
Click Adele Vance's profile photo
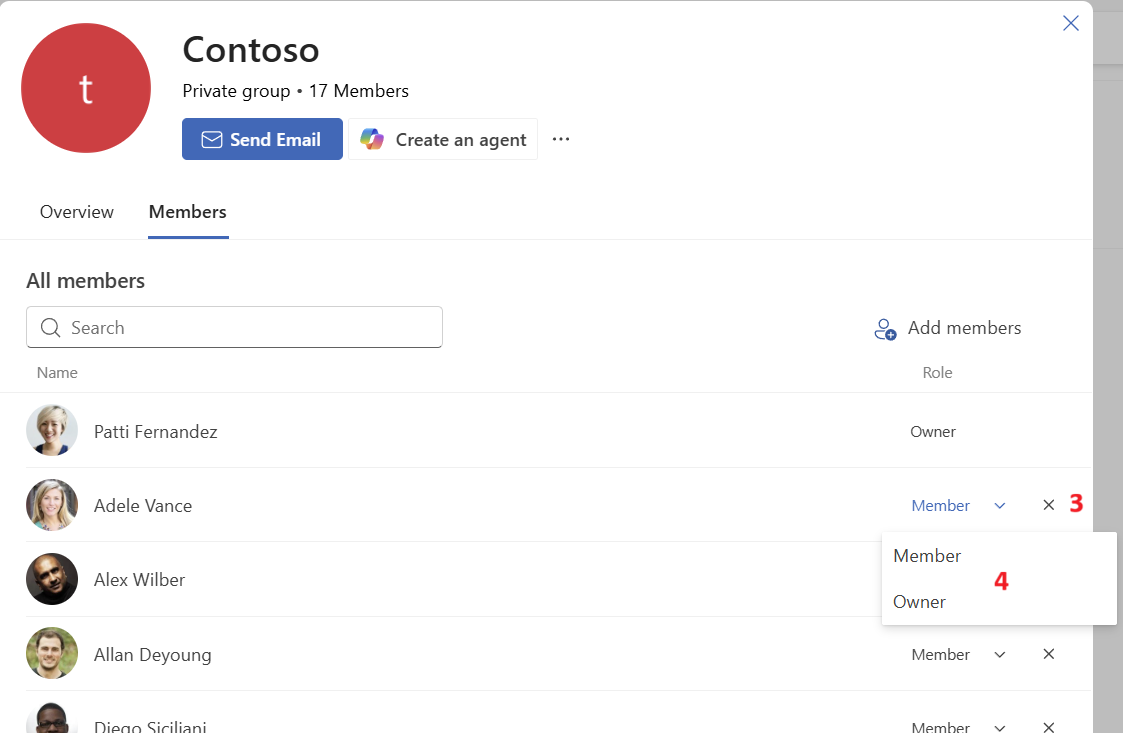(x=52, y=504)
